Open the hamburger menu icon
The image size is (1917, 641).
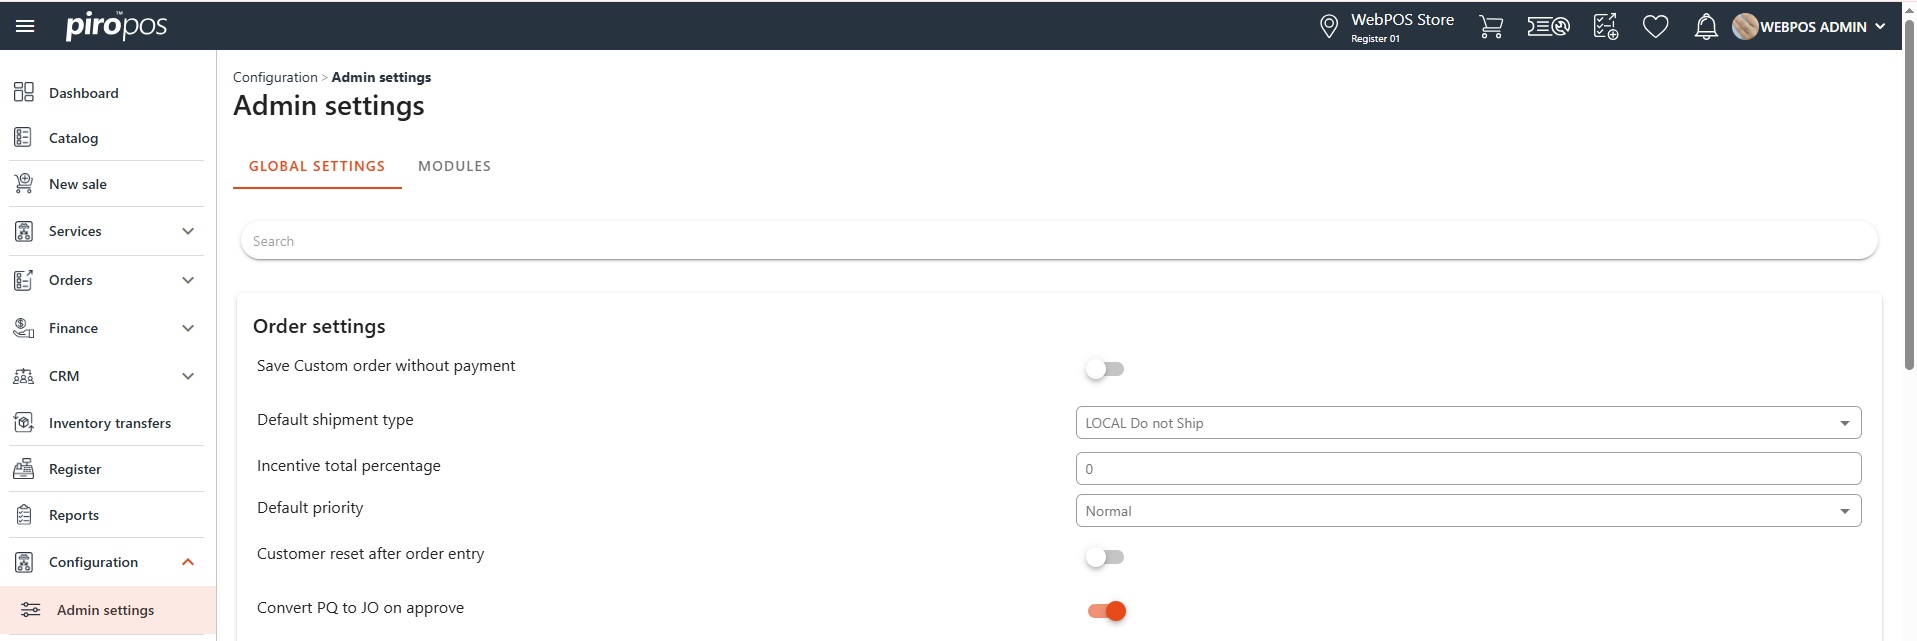(x=25, y=26)
